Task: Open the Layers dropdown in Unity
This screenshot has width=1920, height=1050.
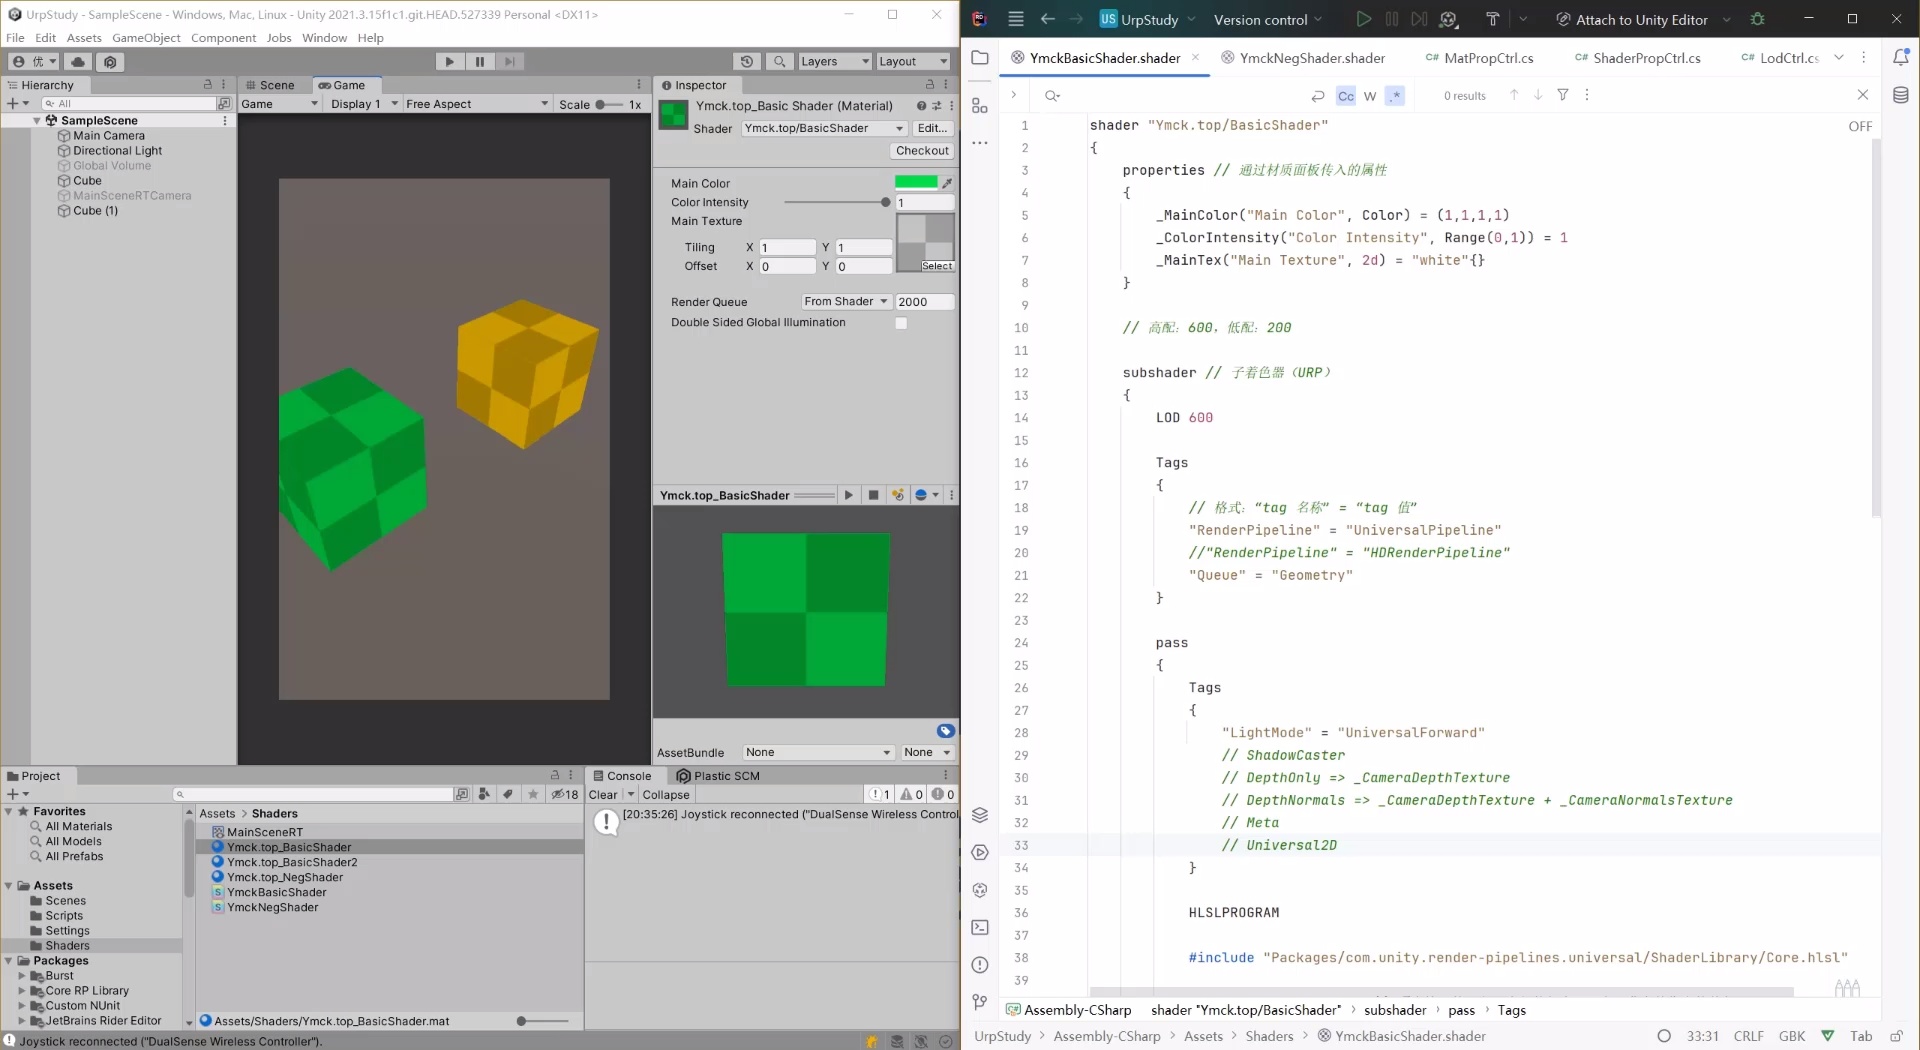Action: point(833,61)
